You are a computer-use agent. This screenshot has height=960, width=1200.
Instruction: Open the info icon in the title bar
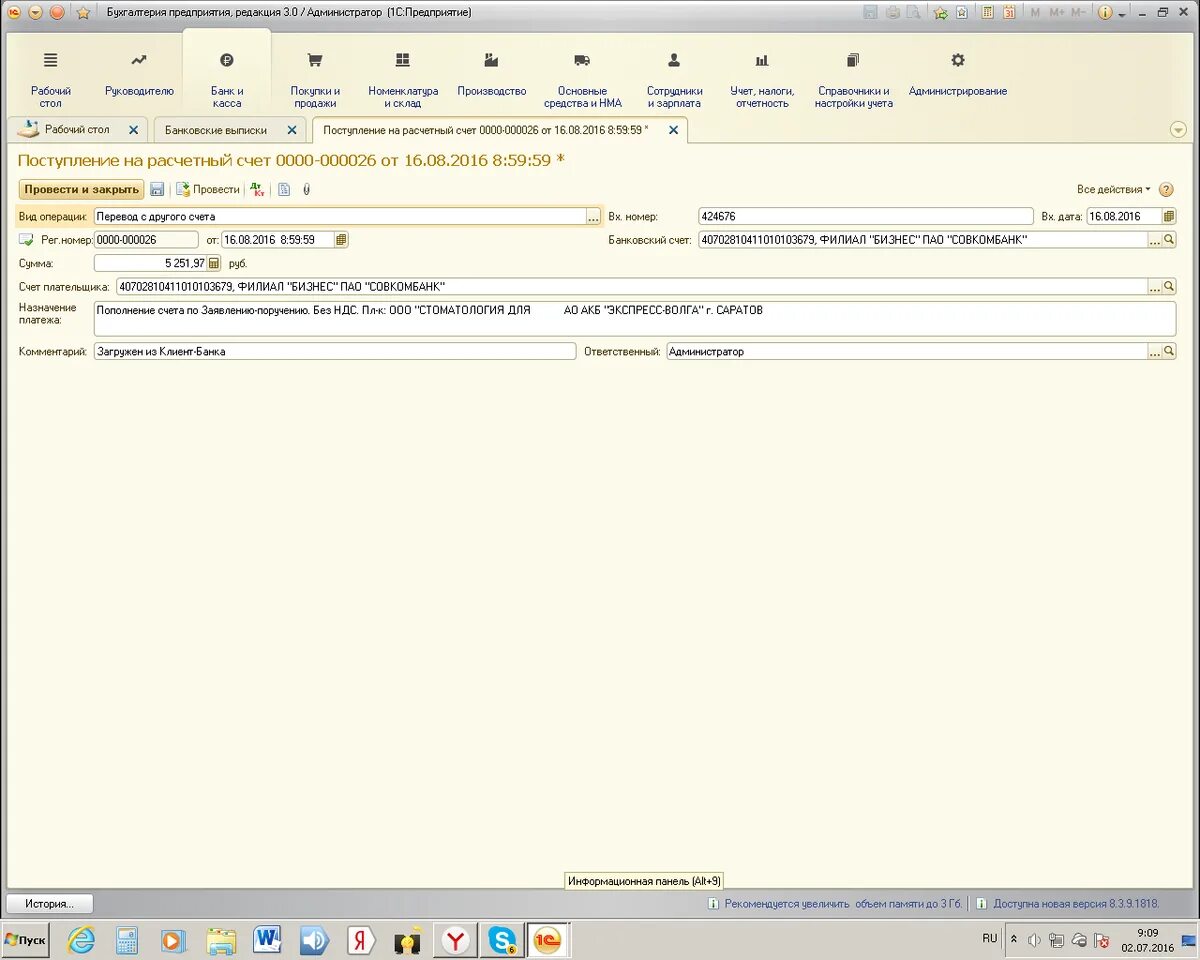tap(1105, 13)
